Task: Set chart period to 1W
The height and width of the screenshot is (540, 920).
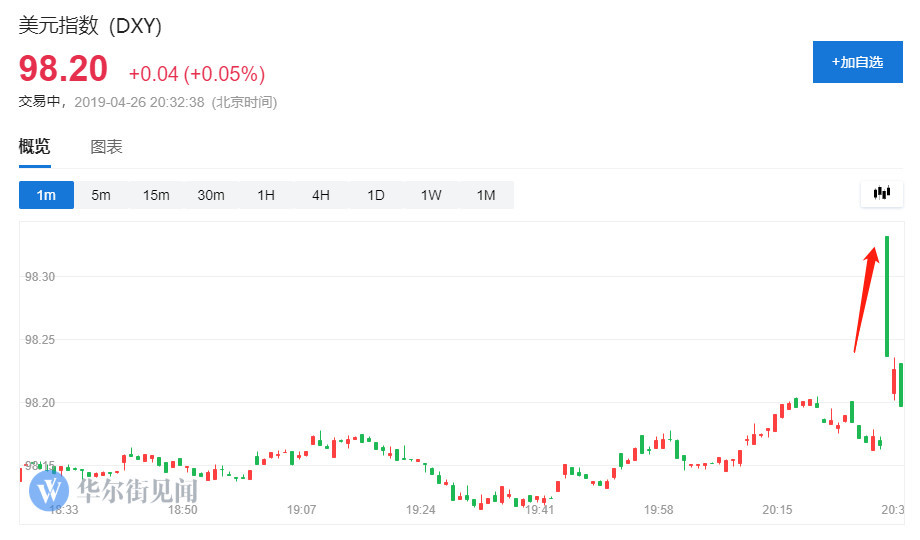Action: pos(431,195)
